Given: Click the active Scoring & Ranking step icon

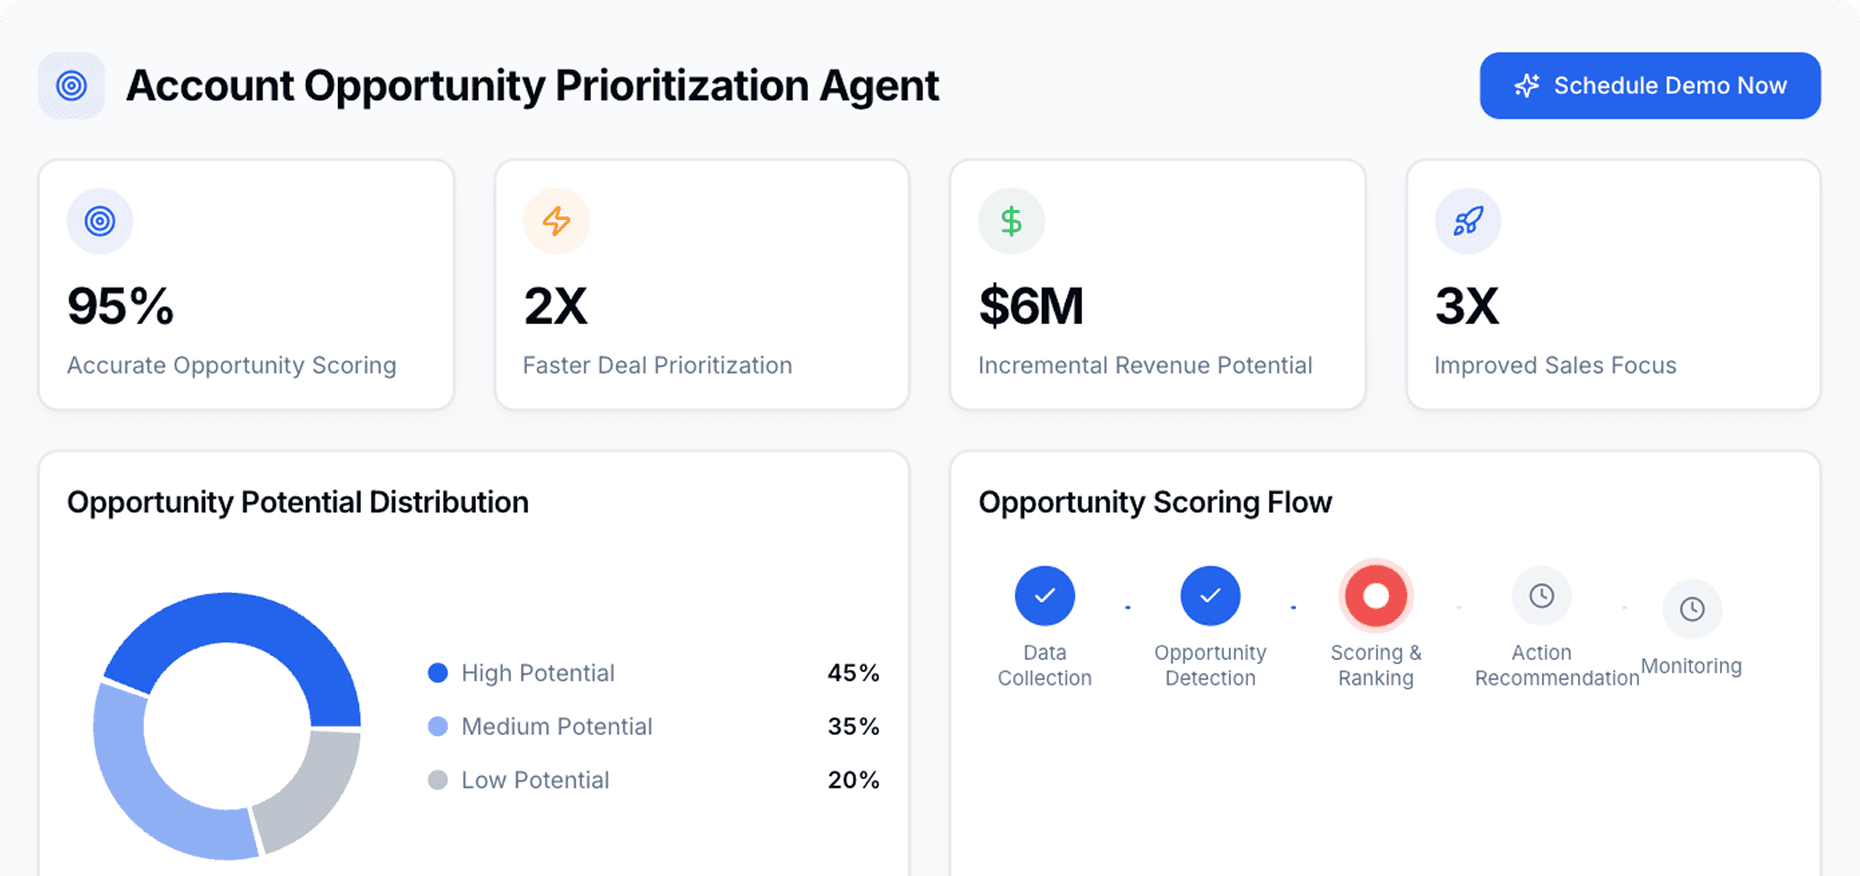Looking at the screenshot, I should coord(1376,594).
